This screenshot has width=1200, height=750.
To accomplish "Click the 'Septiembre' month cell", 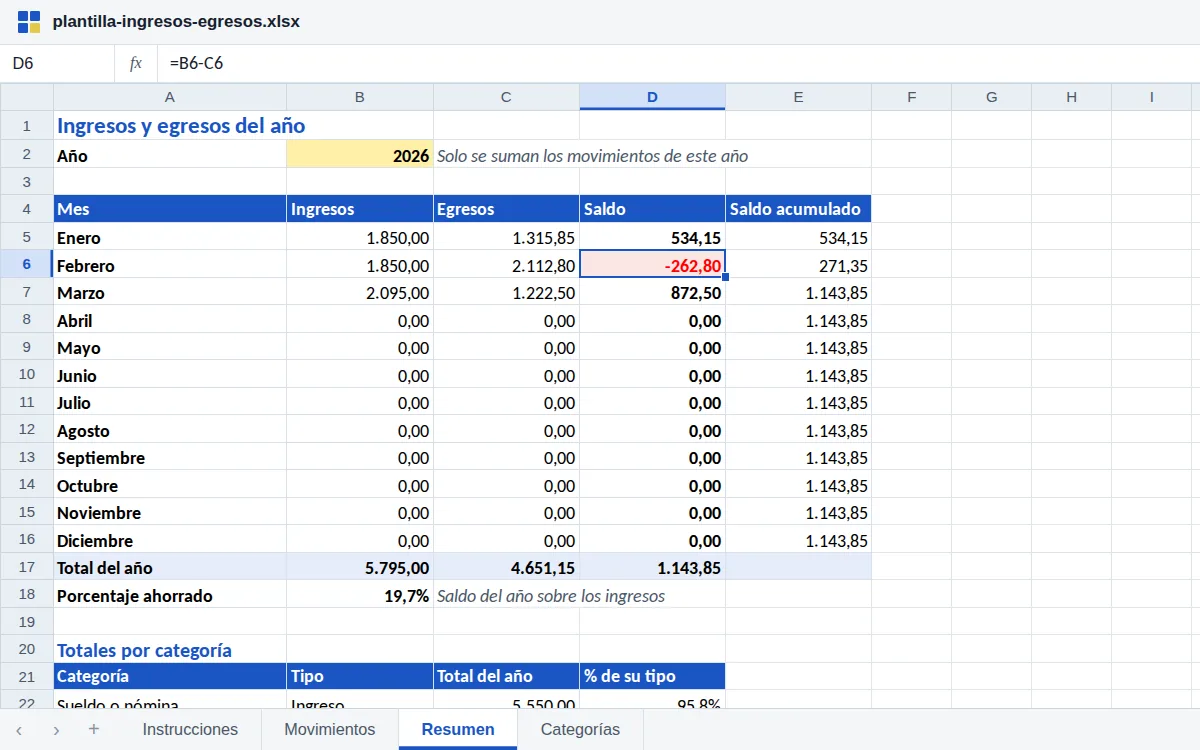I will pyautogui.click(x=170, y=458).
